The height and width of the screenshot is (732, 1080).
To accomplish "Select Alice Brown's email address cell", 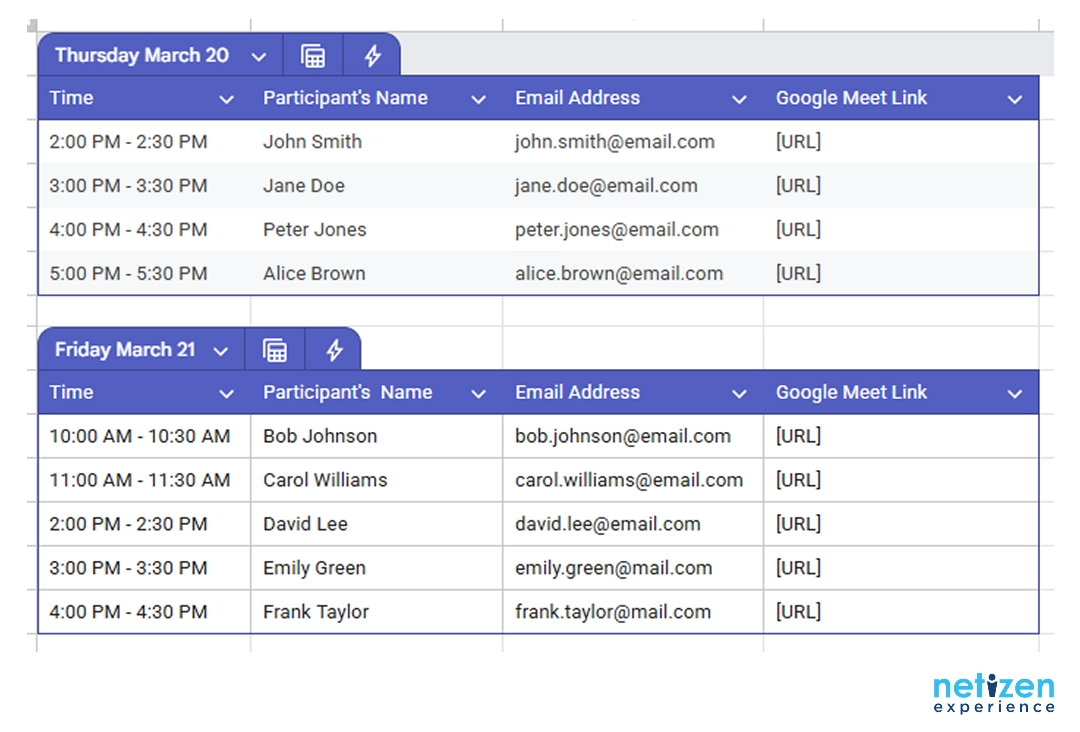I will 620,273.
